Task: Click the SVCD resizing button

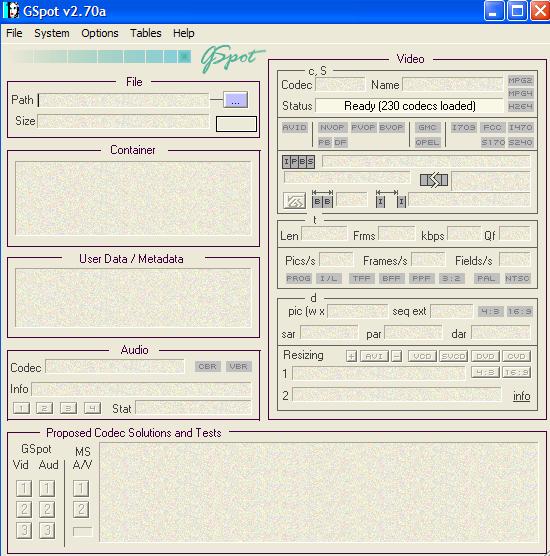Action: point(454,356)
